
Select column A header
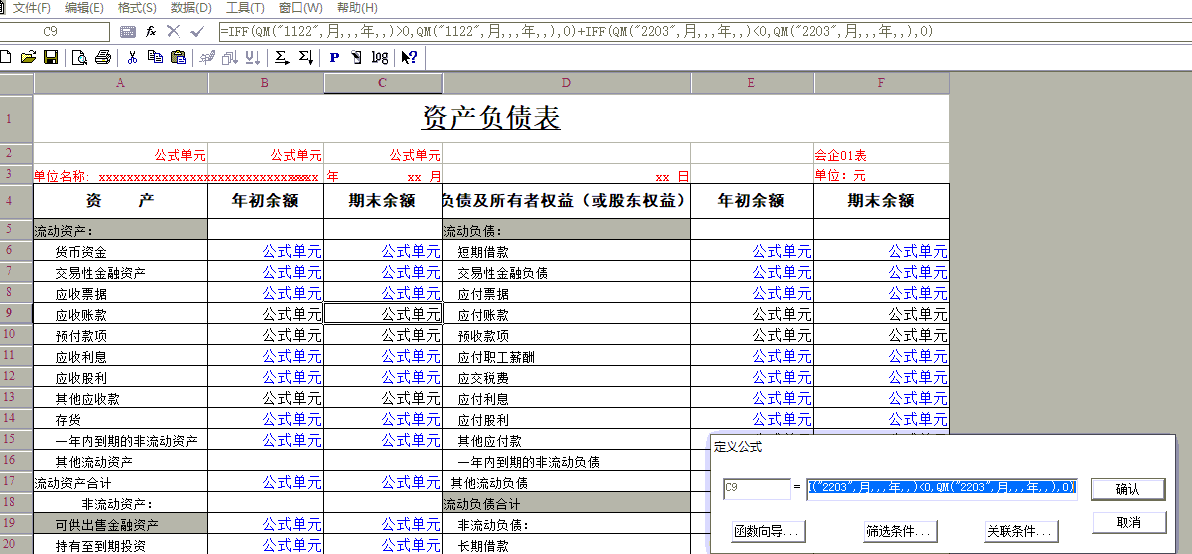[x=120, y=84]
